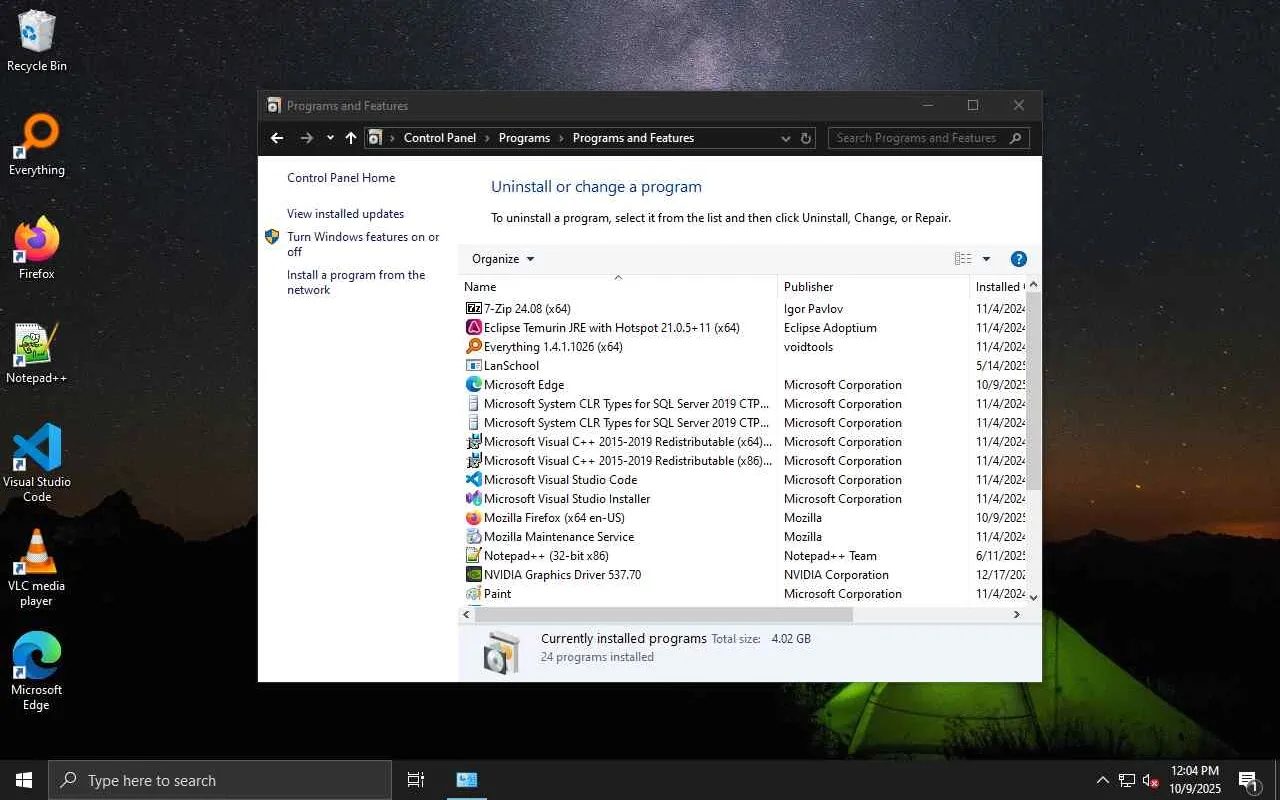Click the Forward navigation arrow
The height and width of the screenshot is (800, 1280).
pyautogui.click(x=307, y=138)
